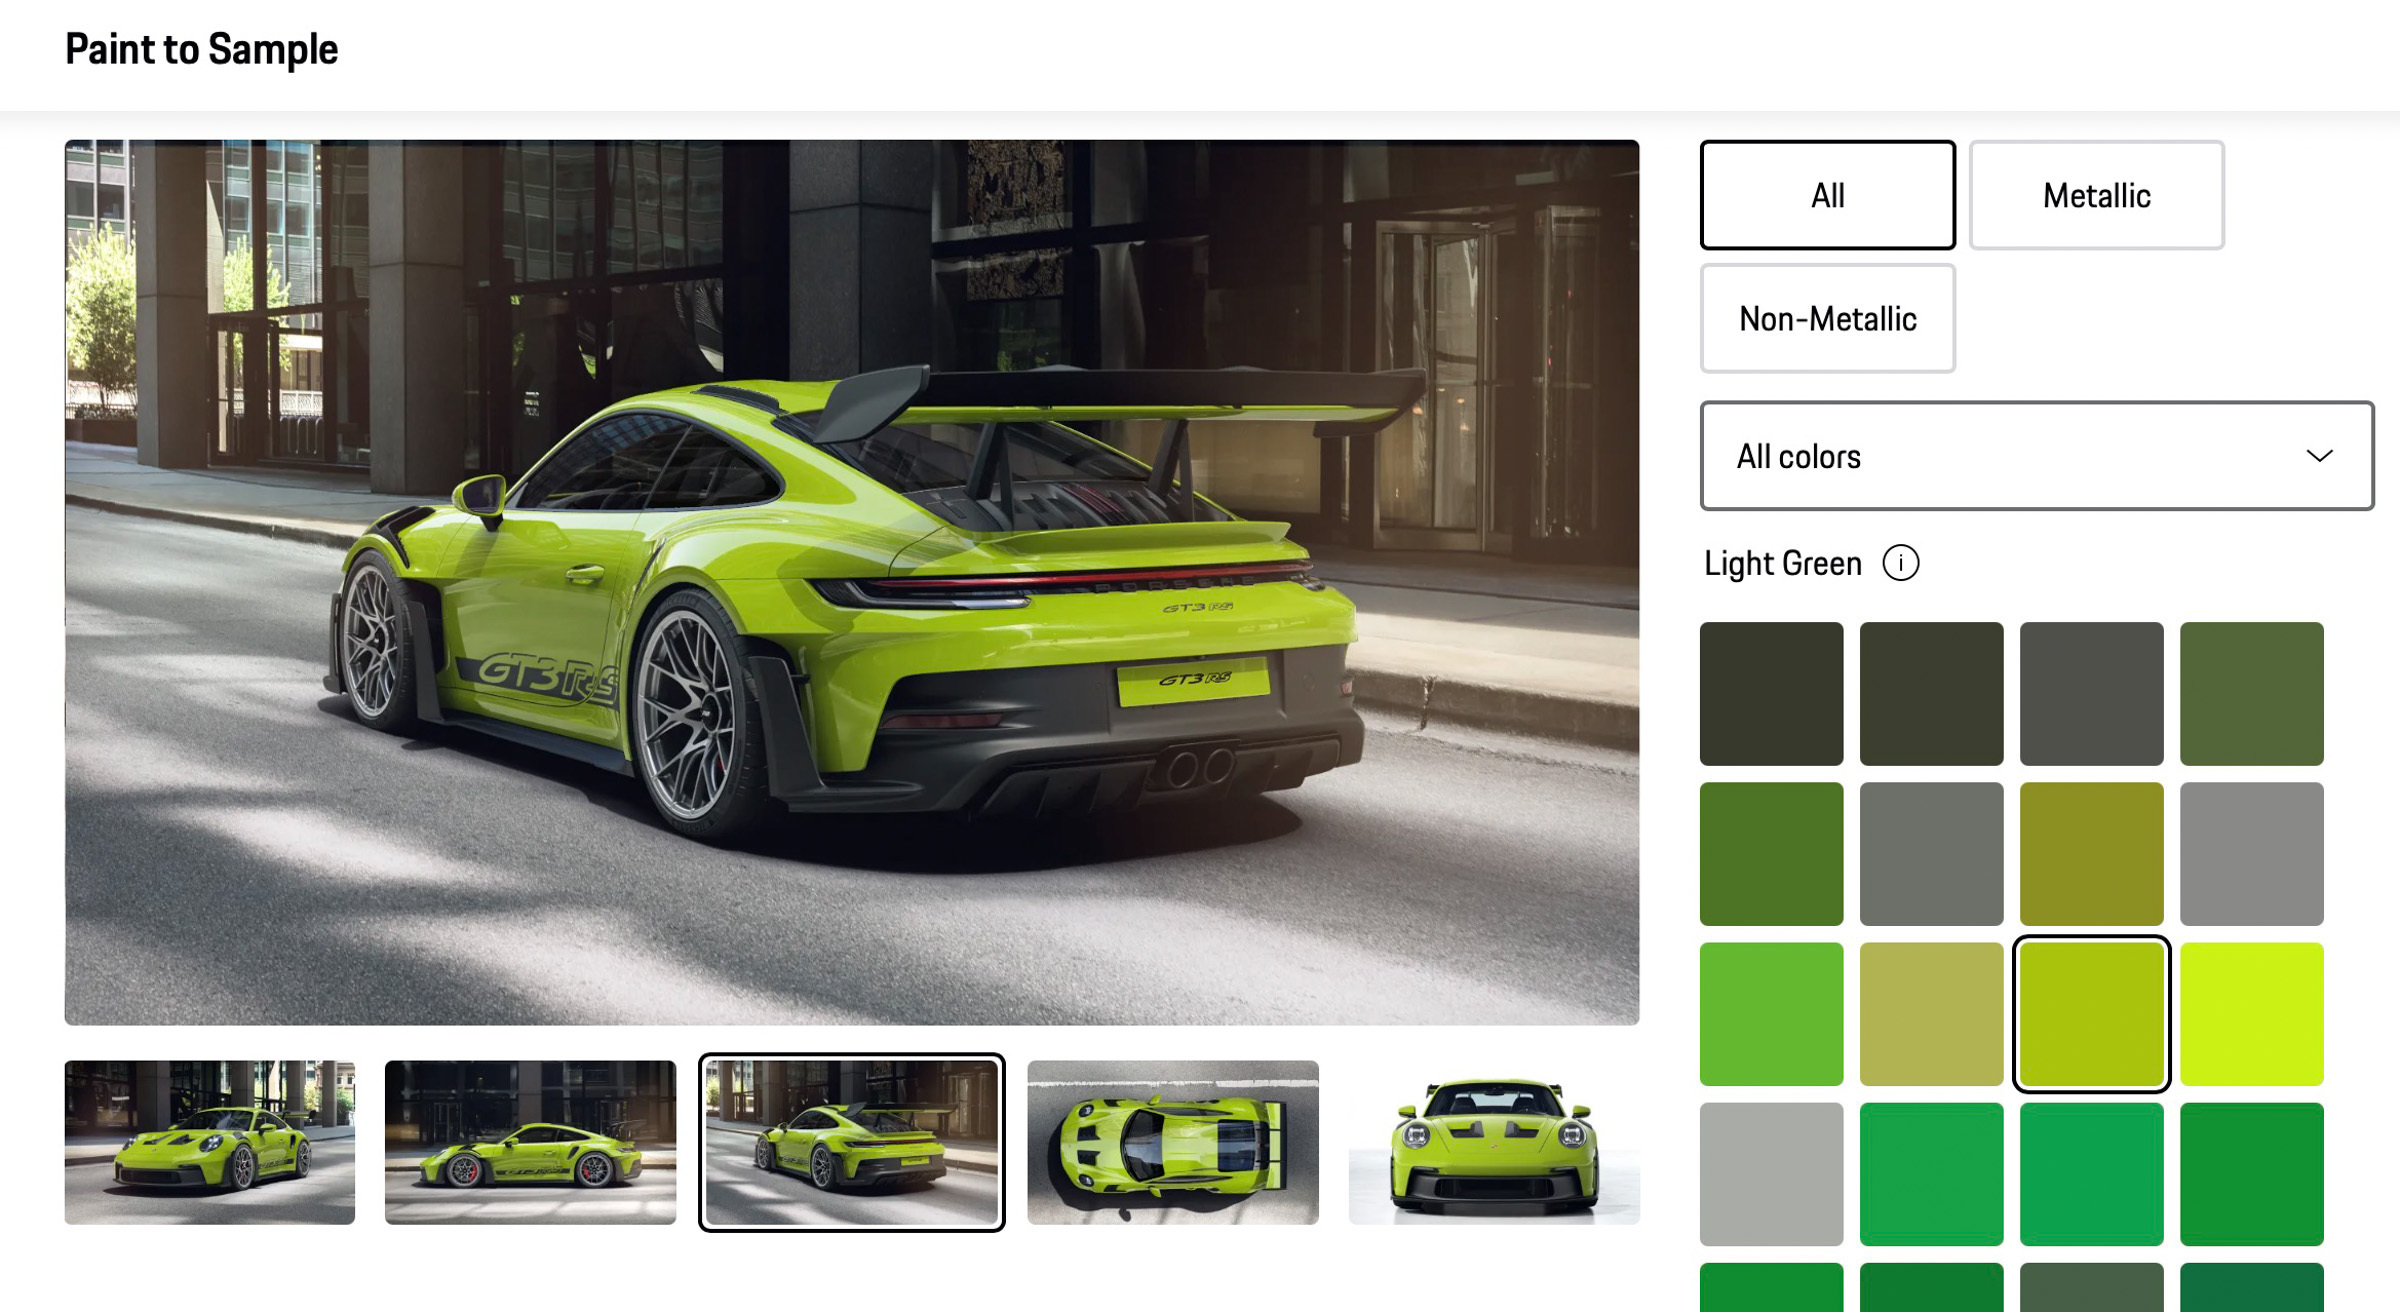
Task: Select the medium grey swatch in second row
Action: click(1931, 853)
